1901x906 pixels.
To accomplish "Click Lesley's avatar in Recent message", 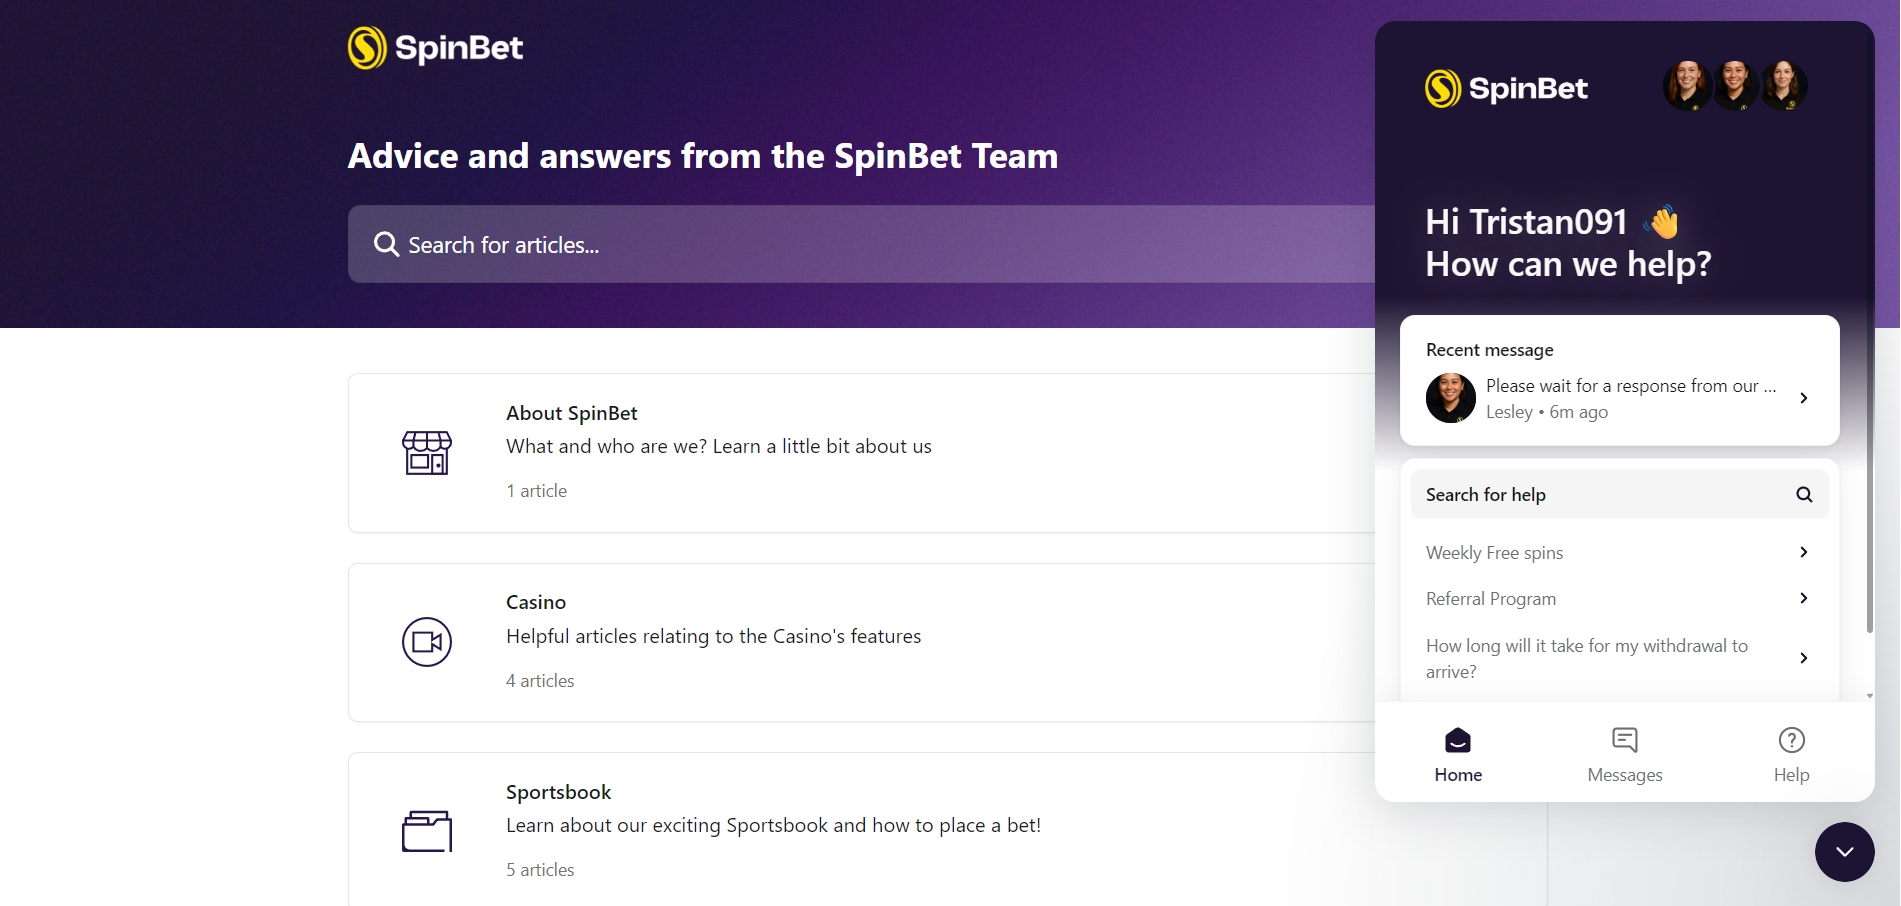I will tap(1451, 398).
